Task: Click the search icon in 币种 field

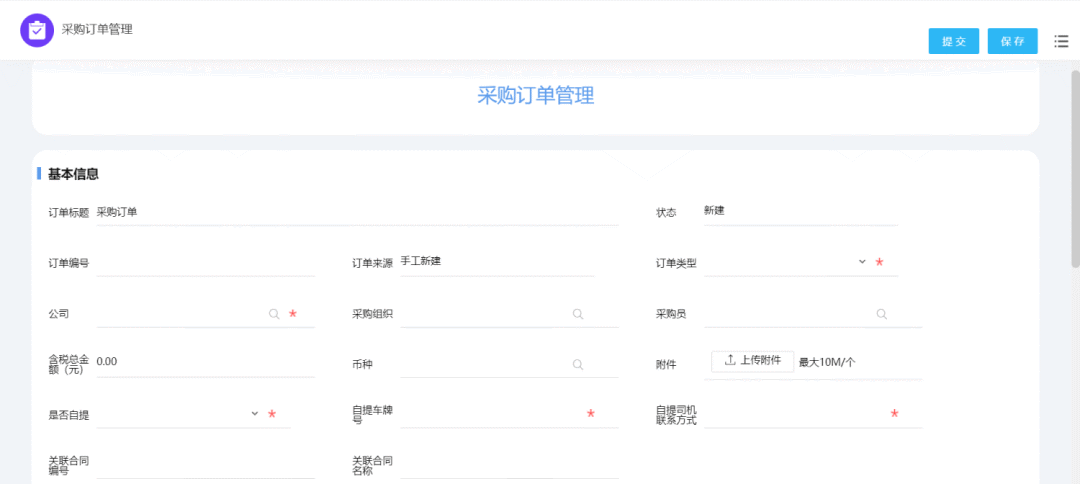Action: point(578,364)
